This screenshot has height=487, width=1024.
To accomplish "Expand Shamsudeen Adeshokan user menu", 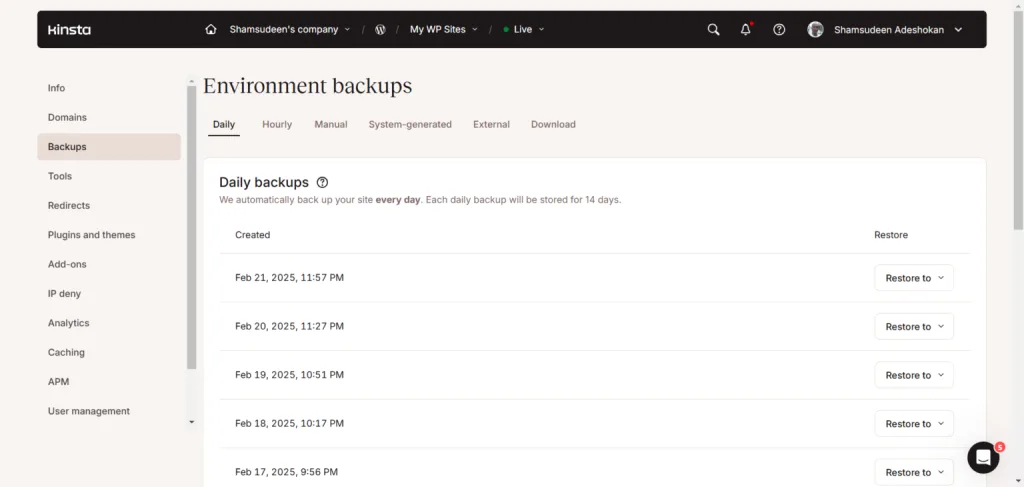I will click(x=898, y=29).
